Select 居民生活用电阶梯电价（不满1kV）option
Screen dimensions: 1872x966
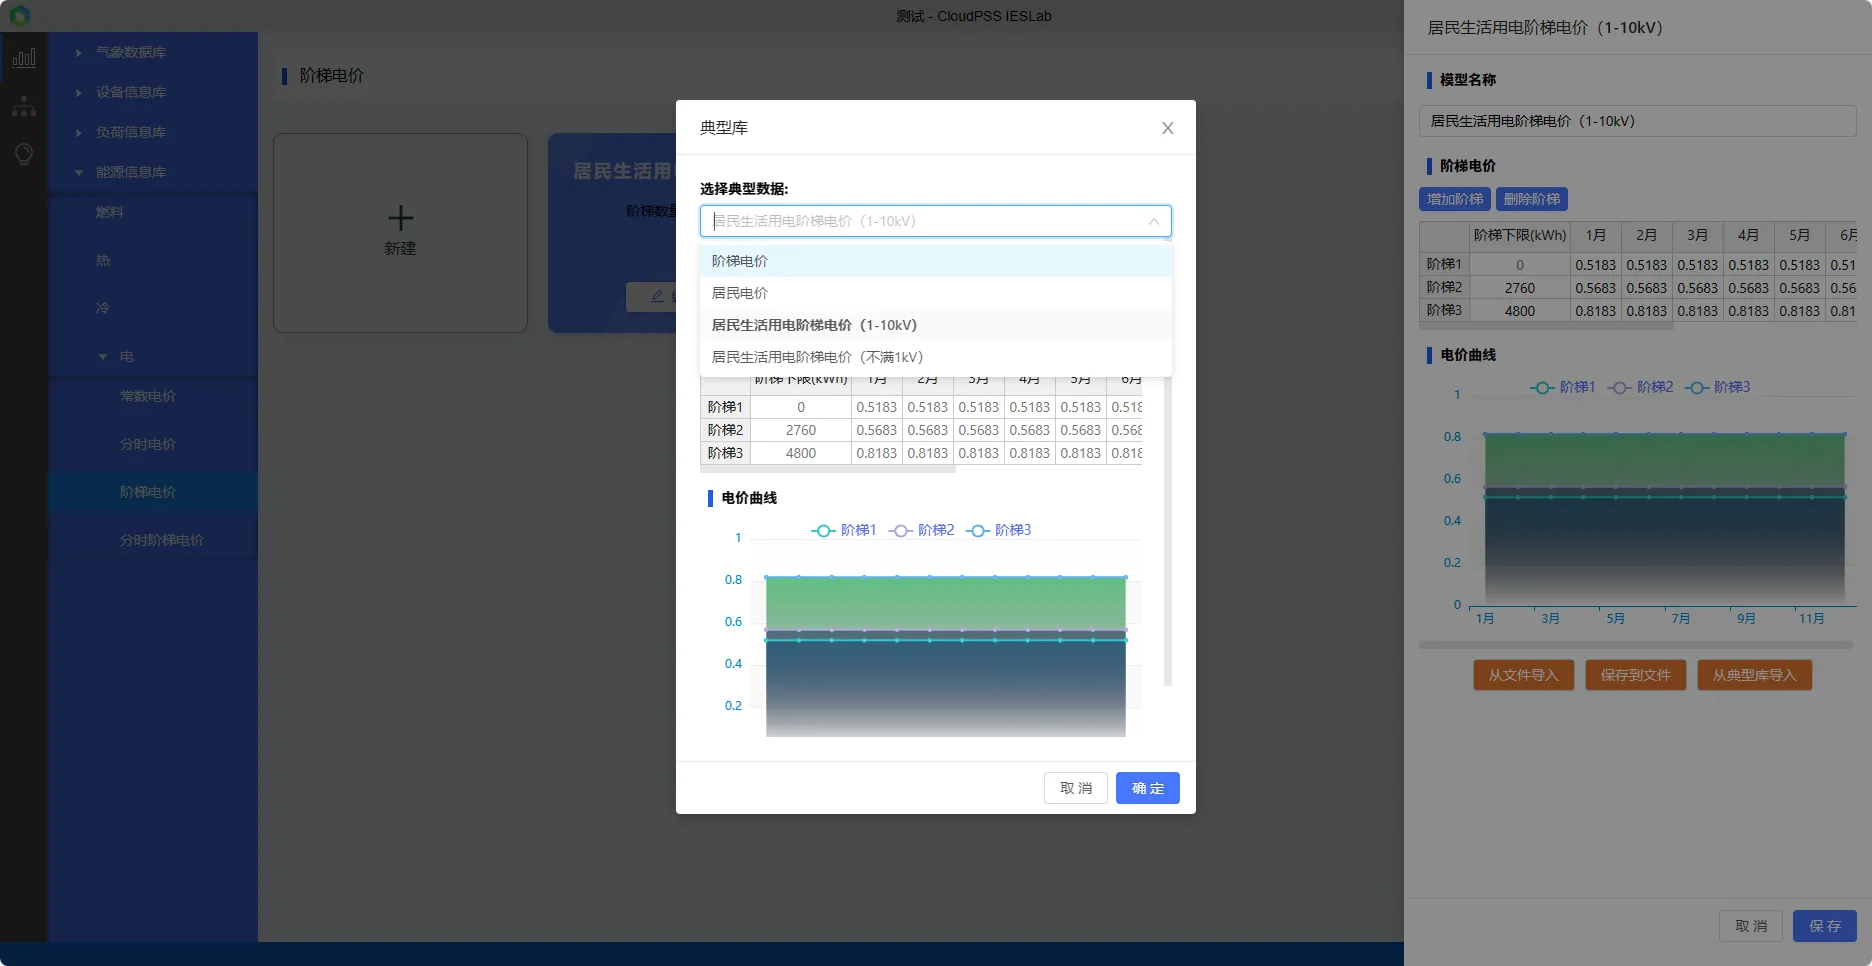[x=935, y=357]
